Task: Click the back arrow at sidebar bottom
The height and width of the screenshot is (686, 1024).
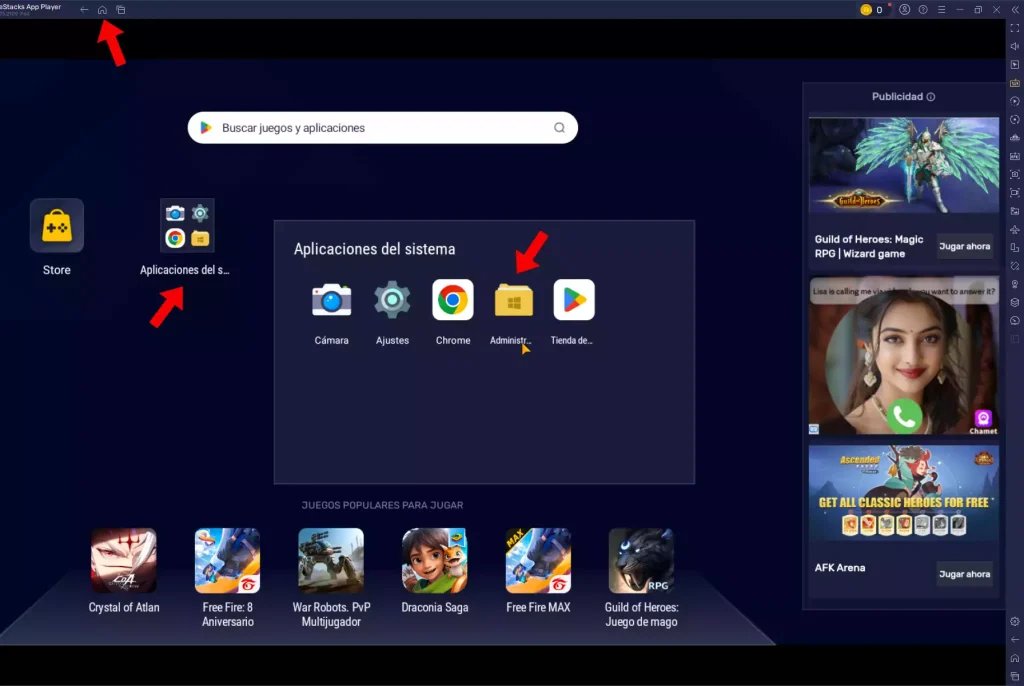Action: (1015, 640)
